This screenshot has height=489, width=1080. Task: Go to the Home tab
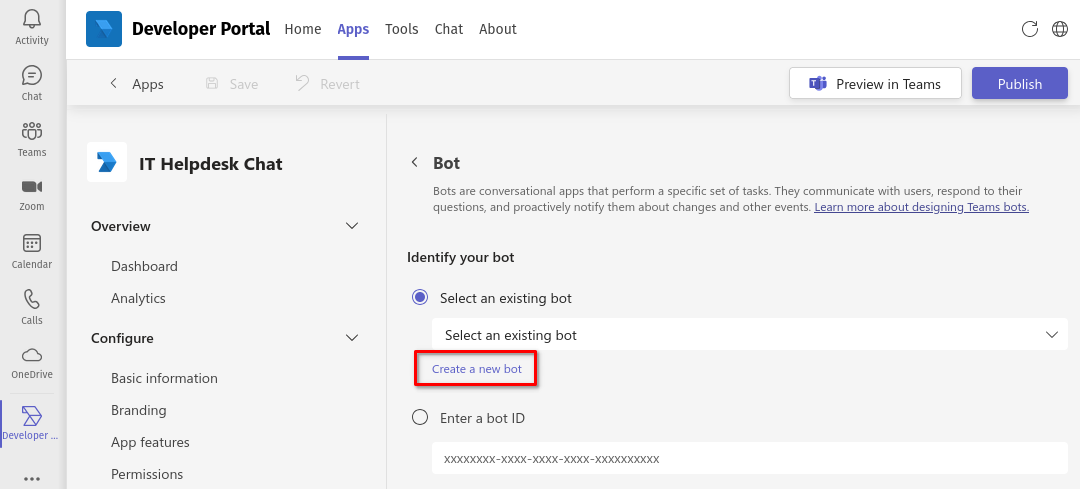point(303,29)
